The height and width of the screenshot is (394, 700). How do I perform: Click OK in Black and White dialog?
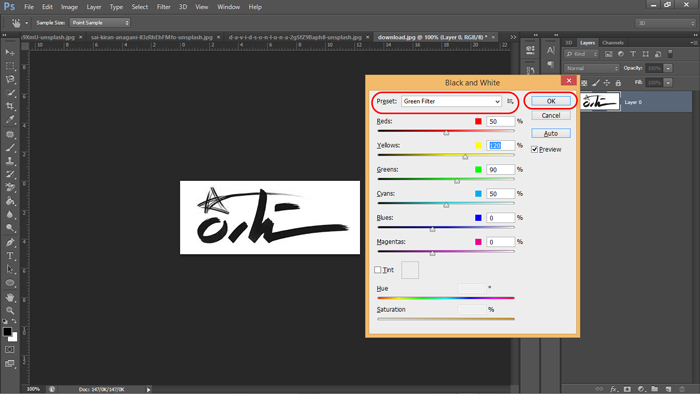pos(551,101)
